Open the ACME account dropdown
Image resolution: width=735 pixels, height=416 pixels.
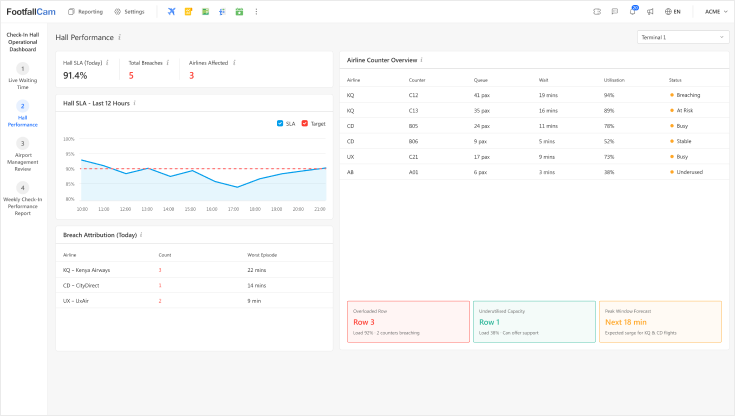click(x=717, y=11)
